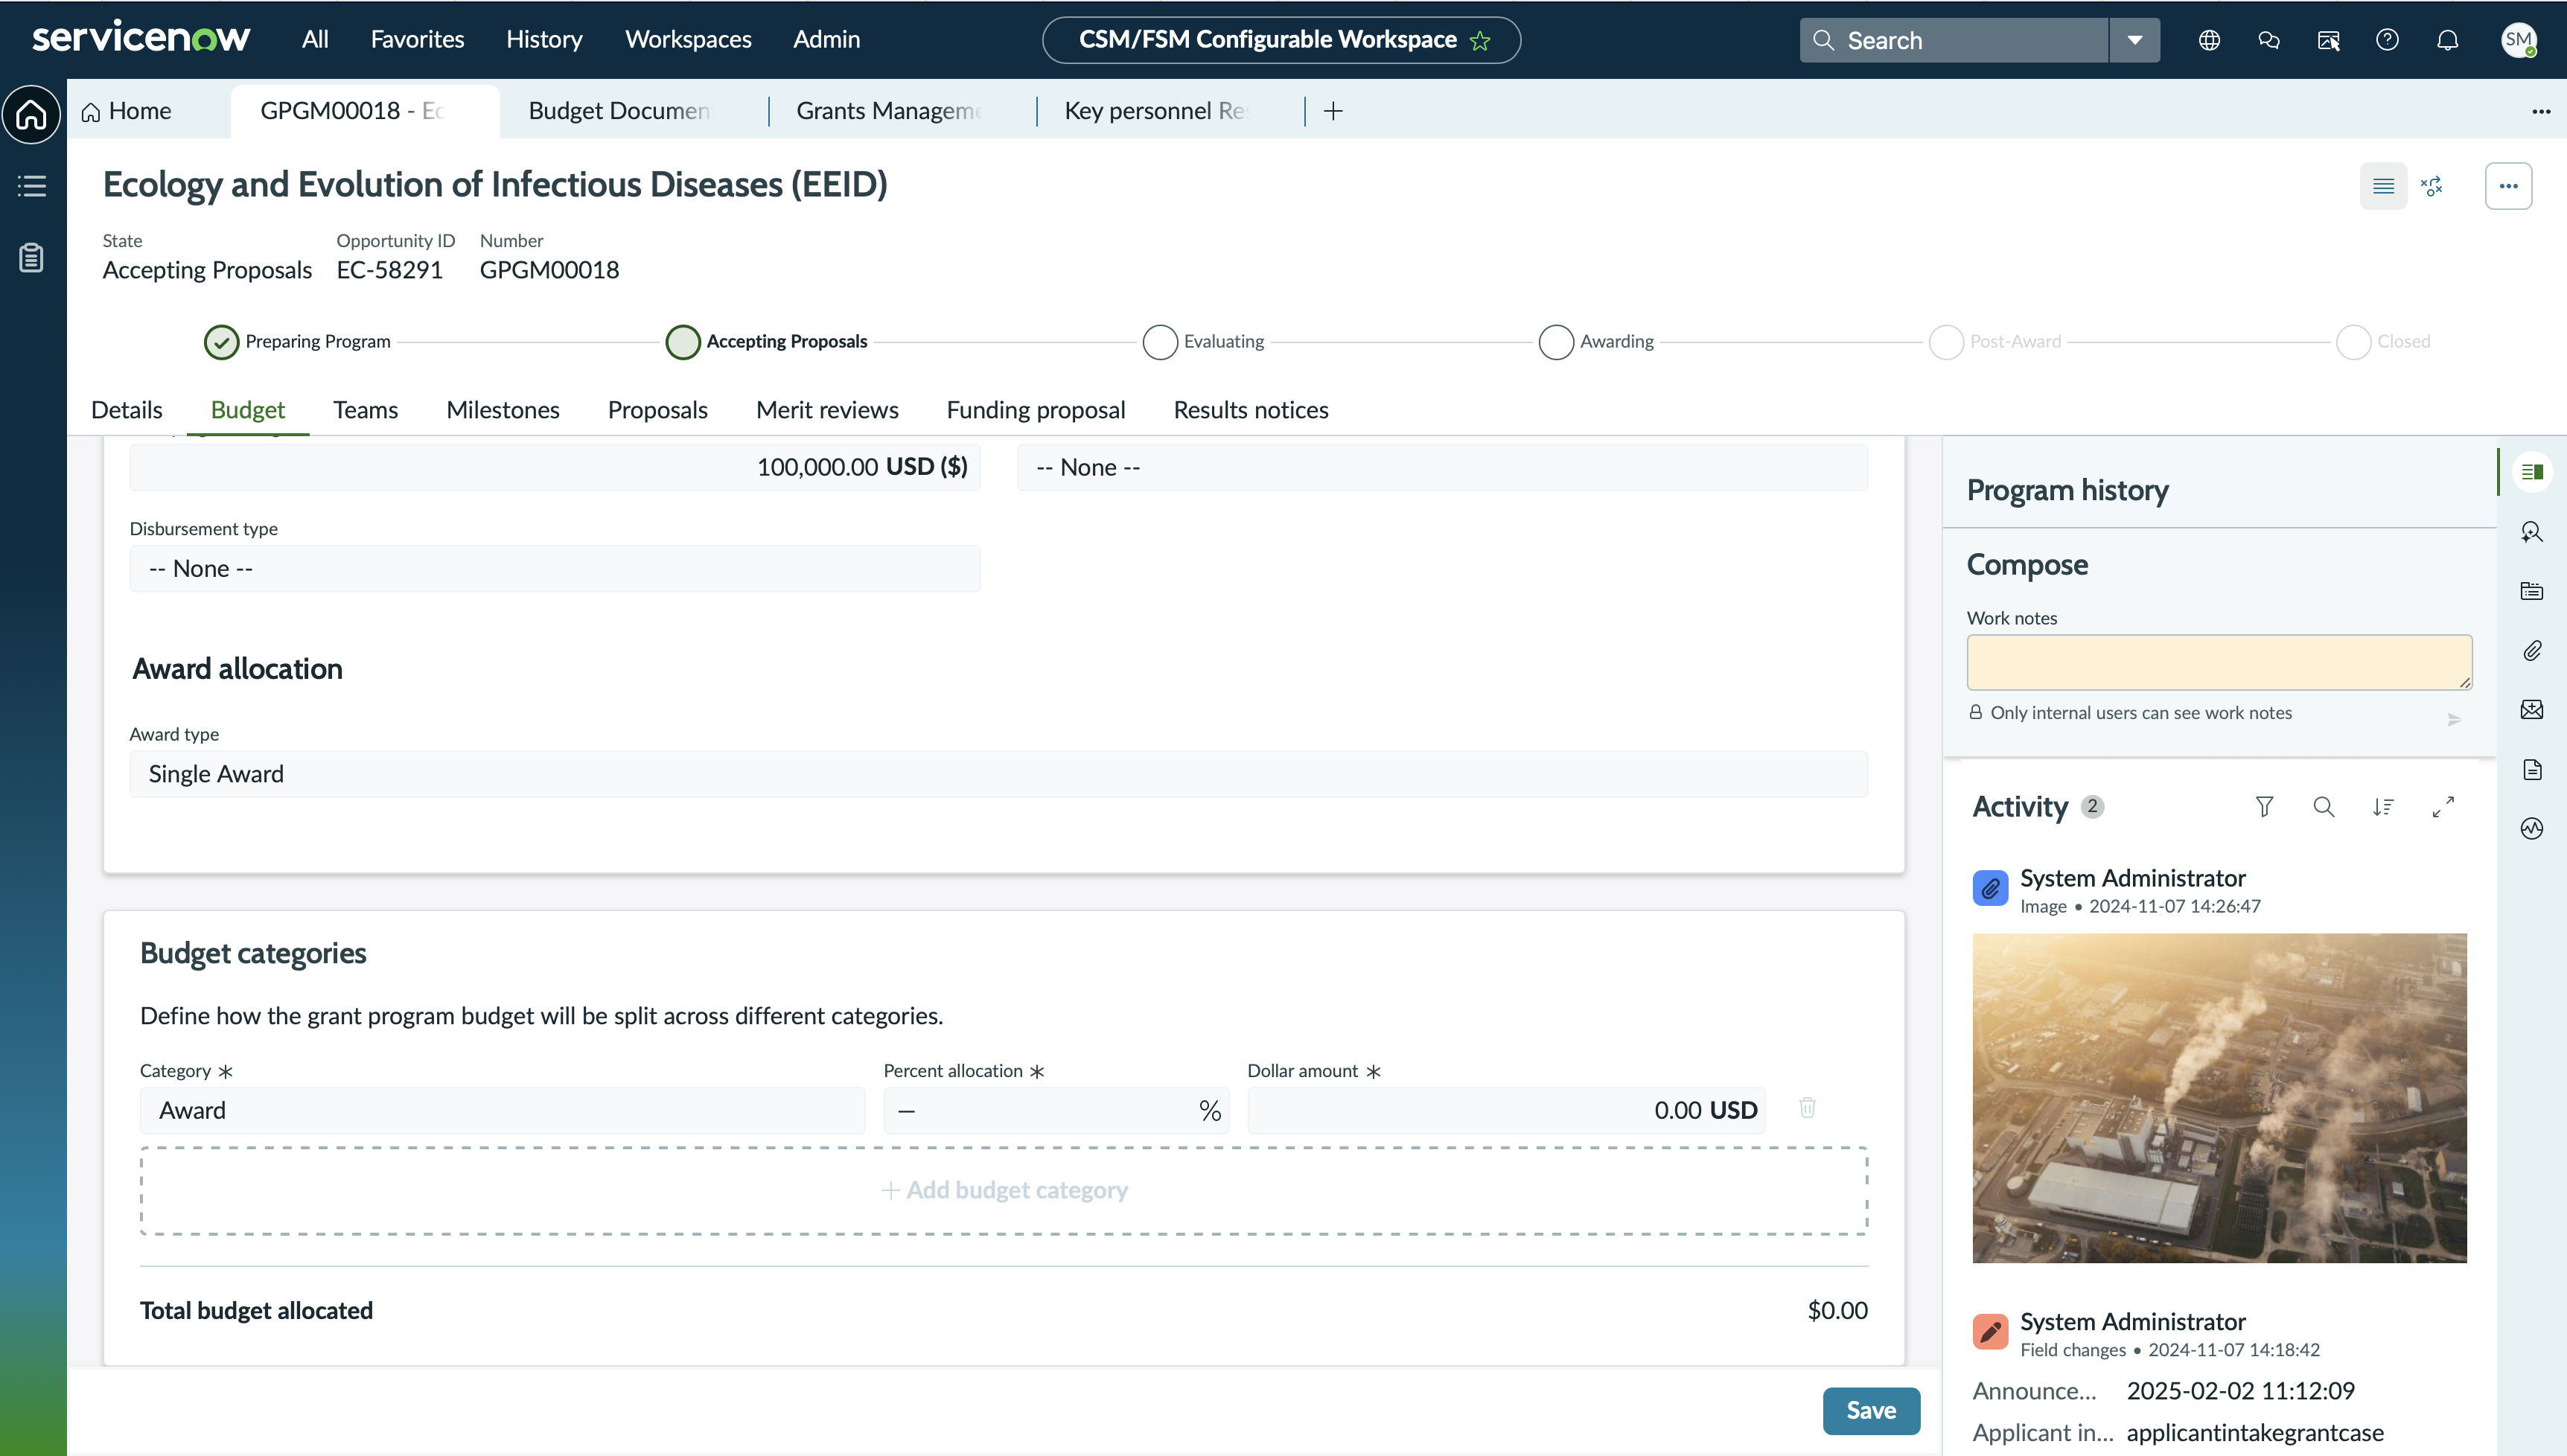Viewport: 2567px width, 1456px height.
Task: Sort the Activity stream entries
Action: [2383, 807]
